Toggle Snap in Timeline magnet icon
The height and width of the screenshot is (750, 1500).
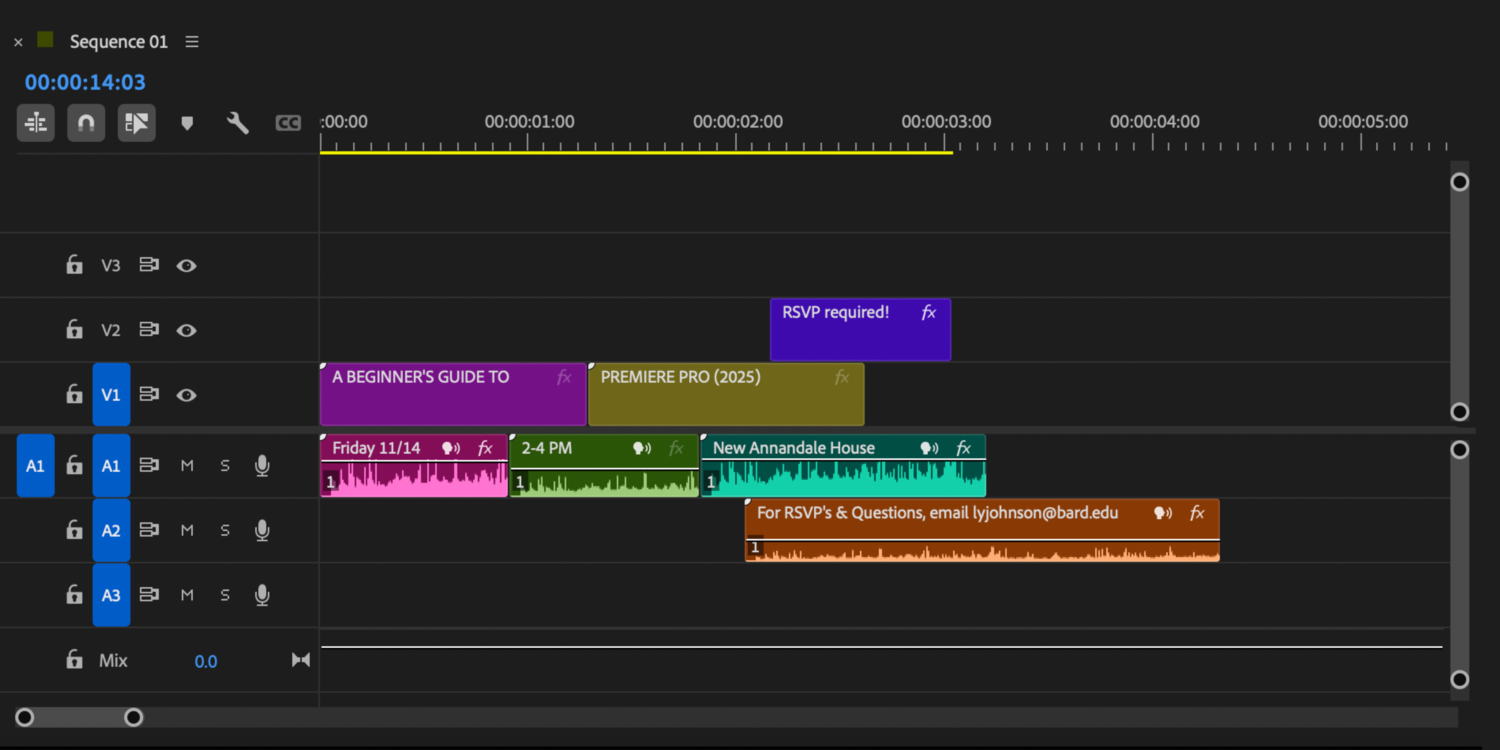click(86, 123)
